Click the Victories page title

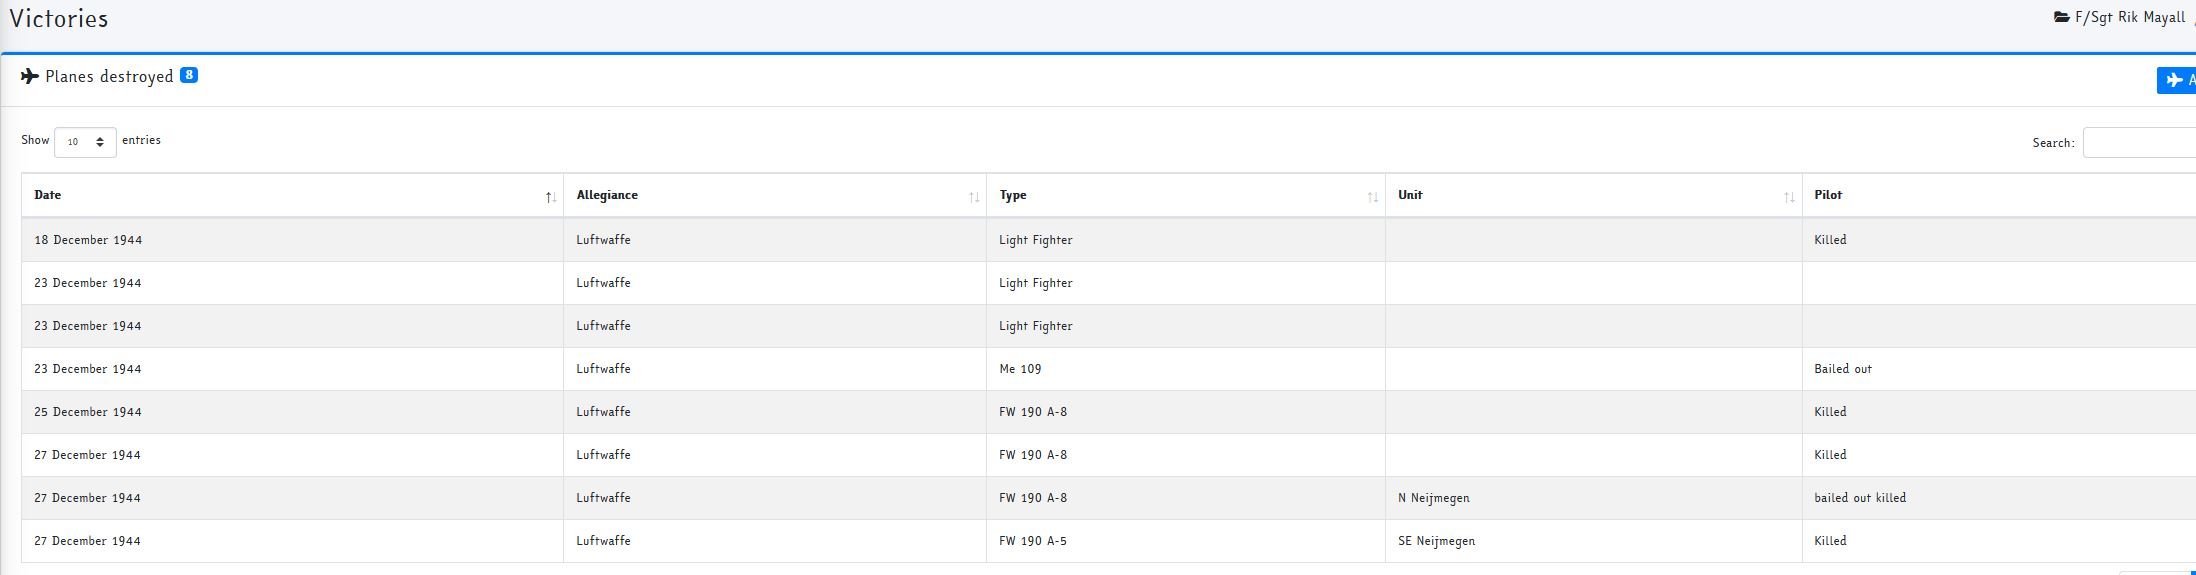click(x=59, y=19)
